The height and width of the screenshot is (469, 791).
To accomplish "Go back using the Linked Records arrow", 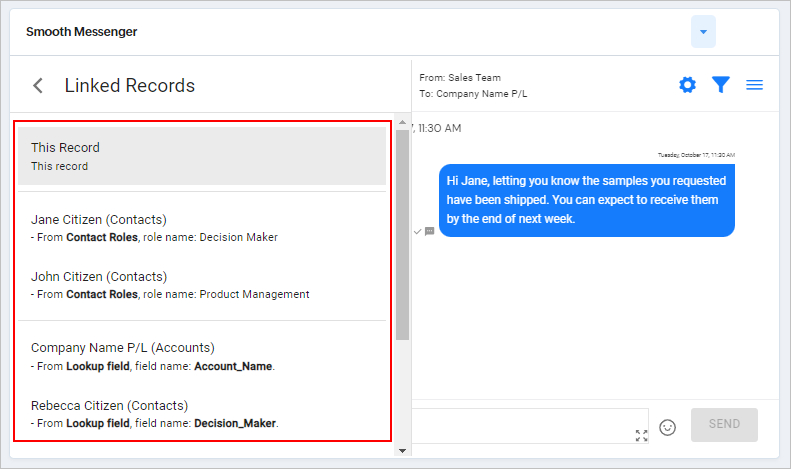I will [x=38, y=85].
